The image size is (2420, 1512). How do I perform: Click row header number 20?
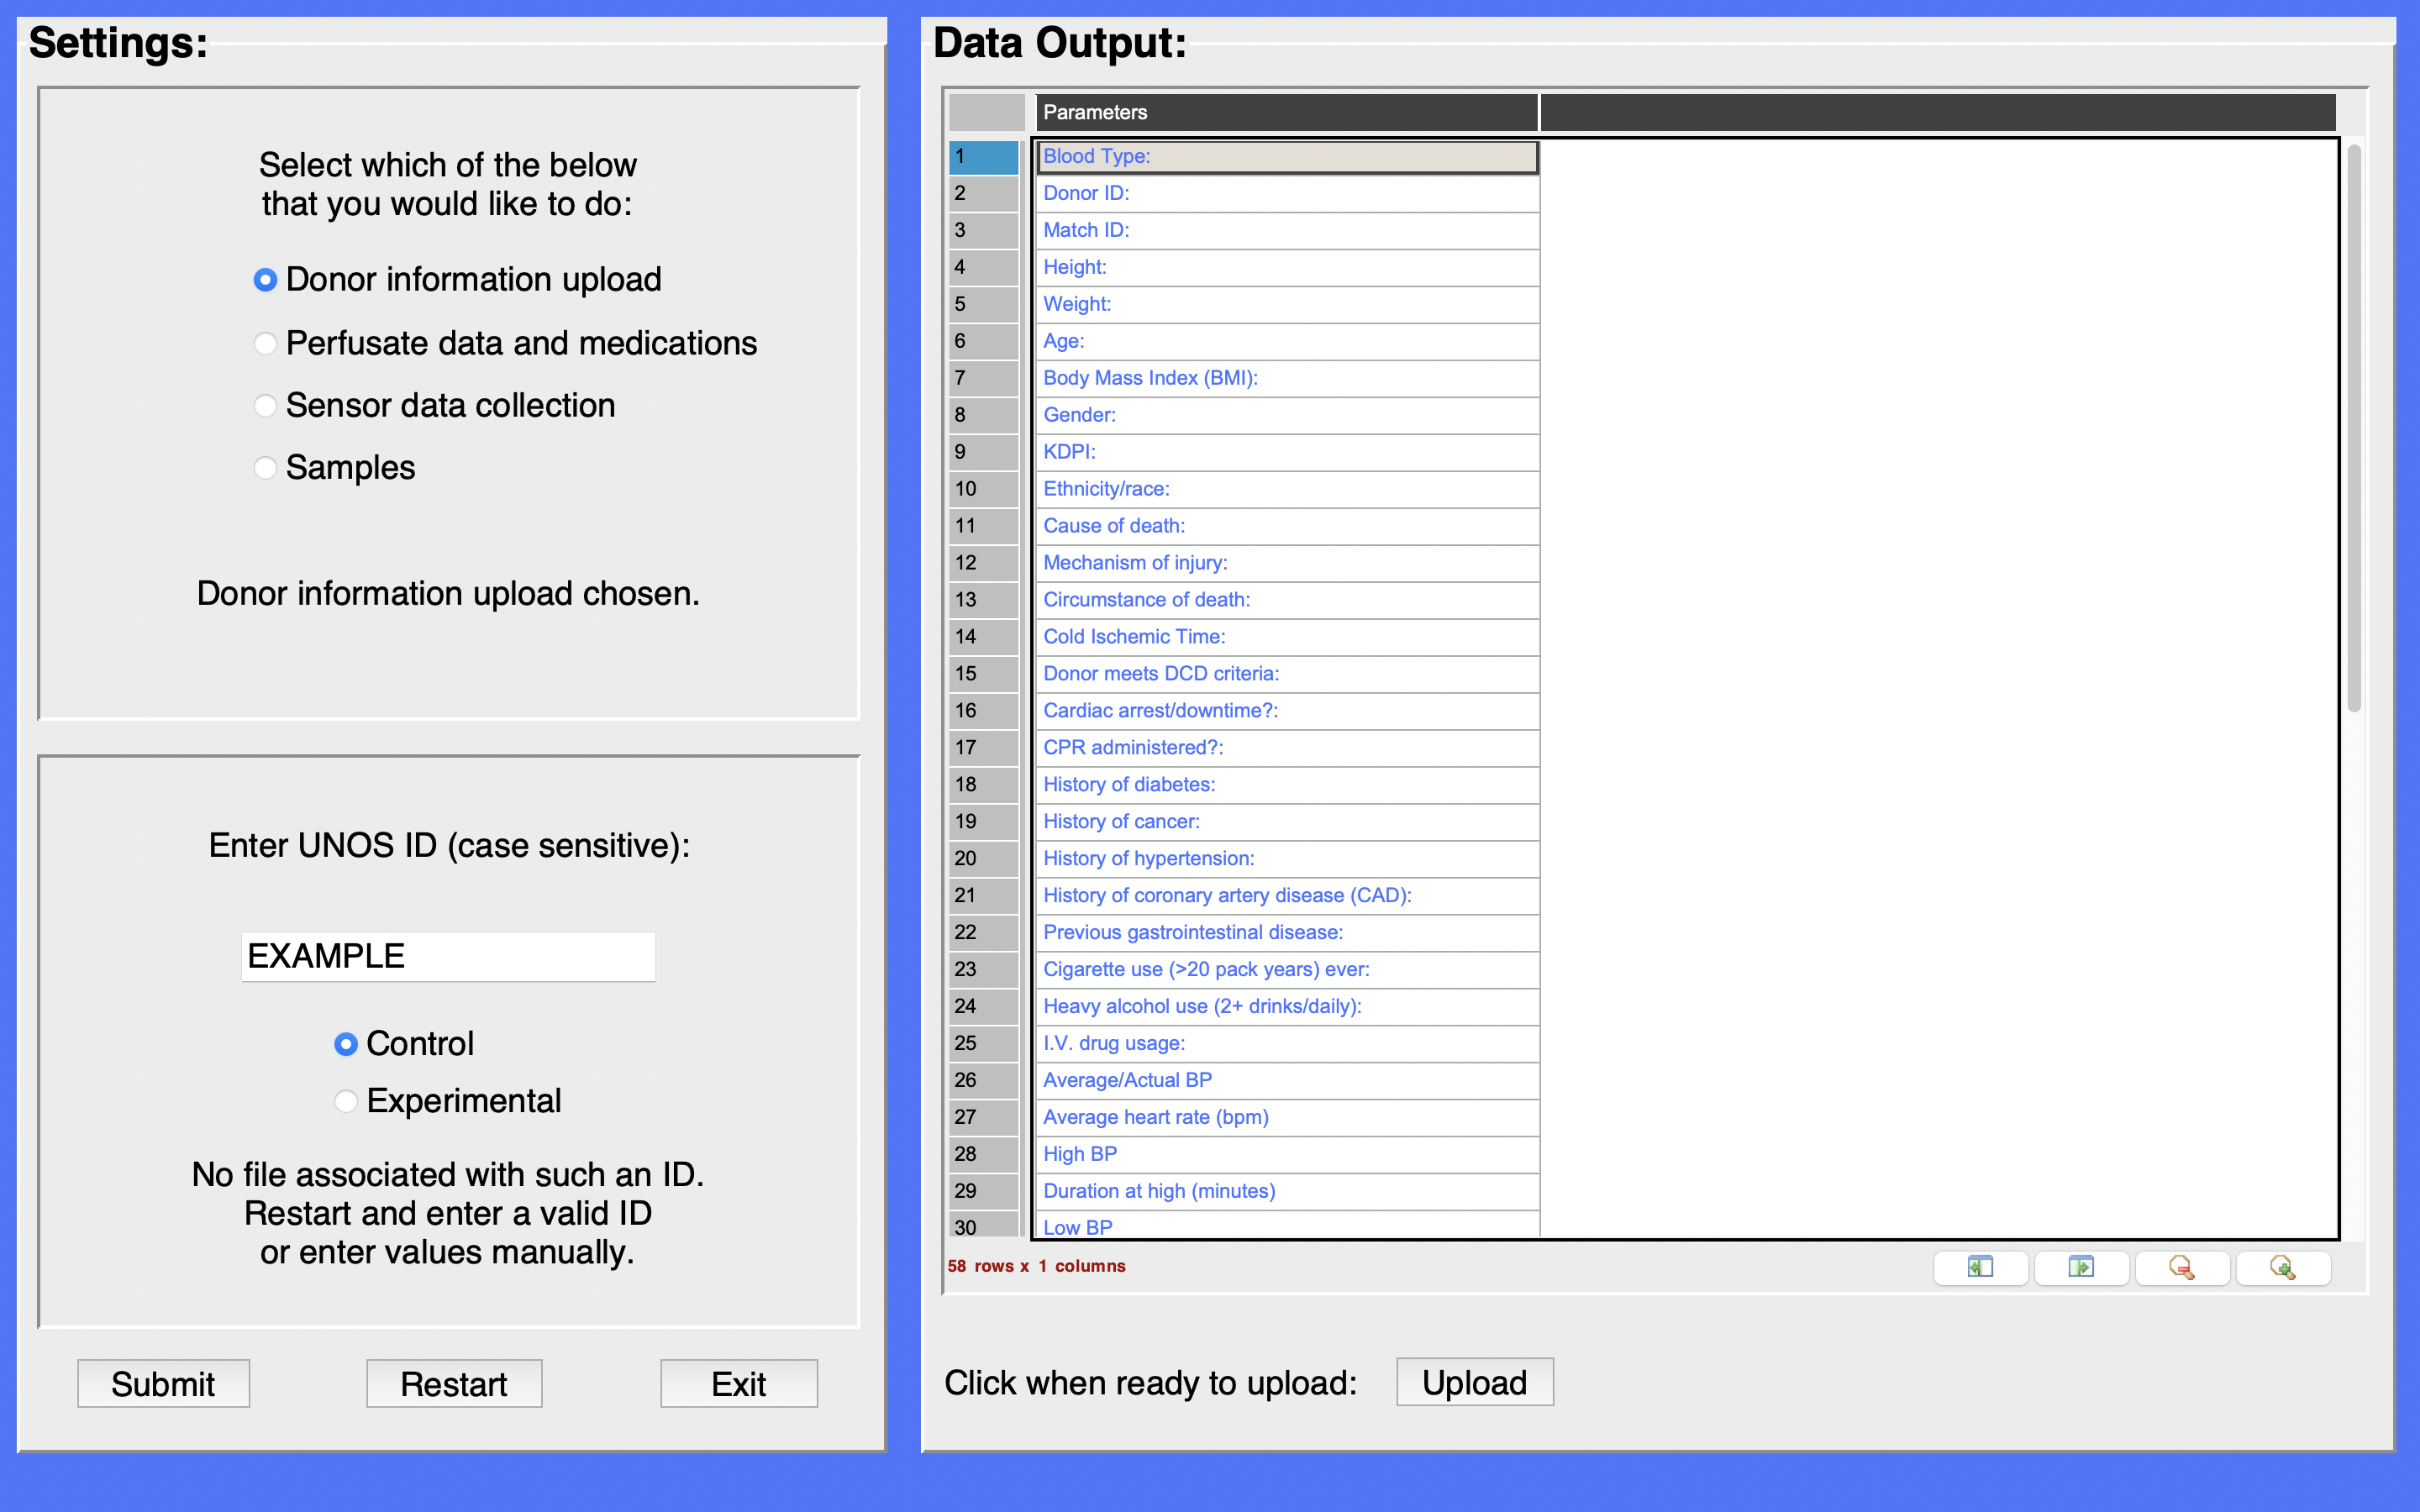(x=984, y=860)
